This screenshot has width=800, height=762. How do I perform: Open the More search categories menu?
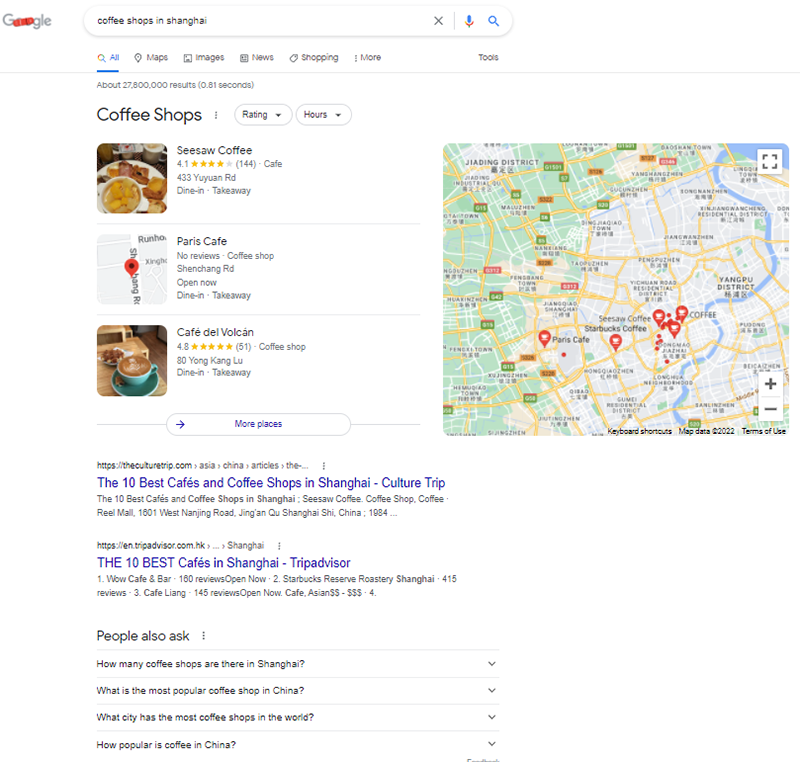click(x=367, y=58)
